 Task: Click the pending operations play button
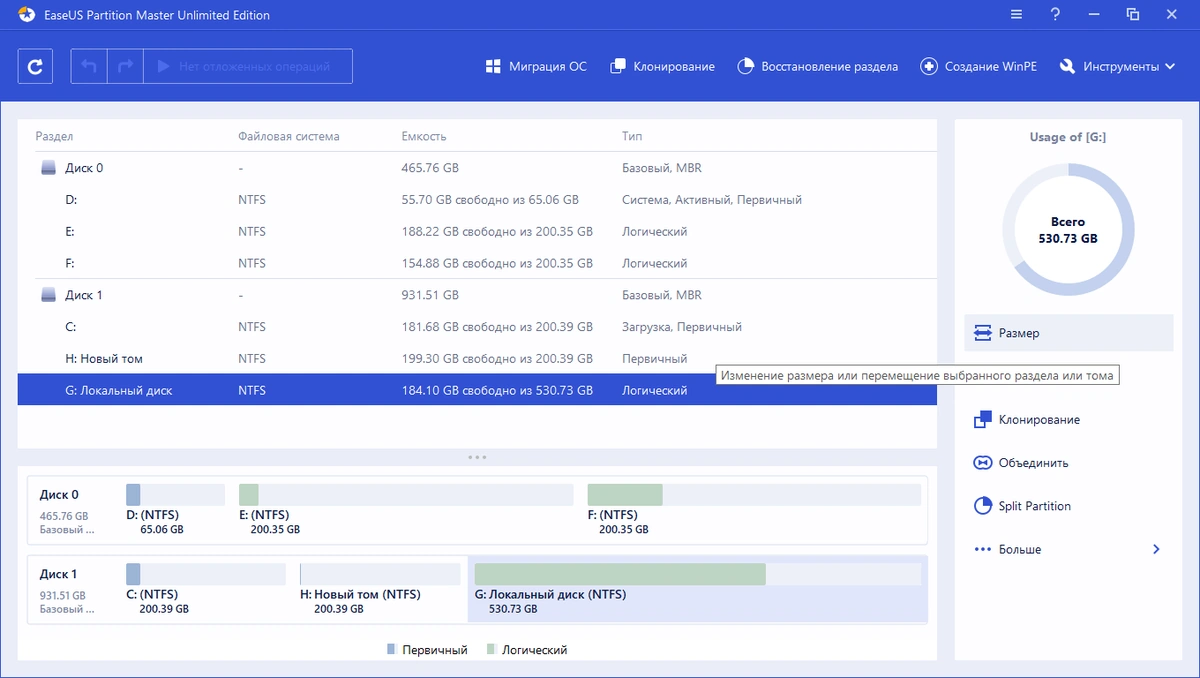click(x=248, y=67)
